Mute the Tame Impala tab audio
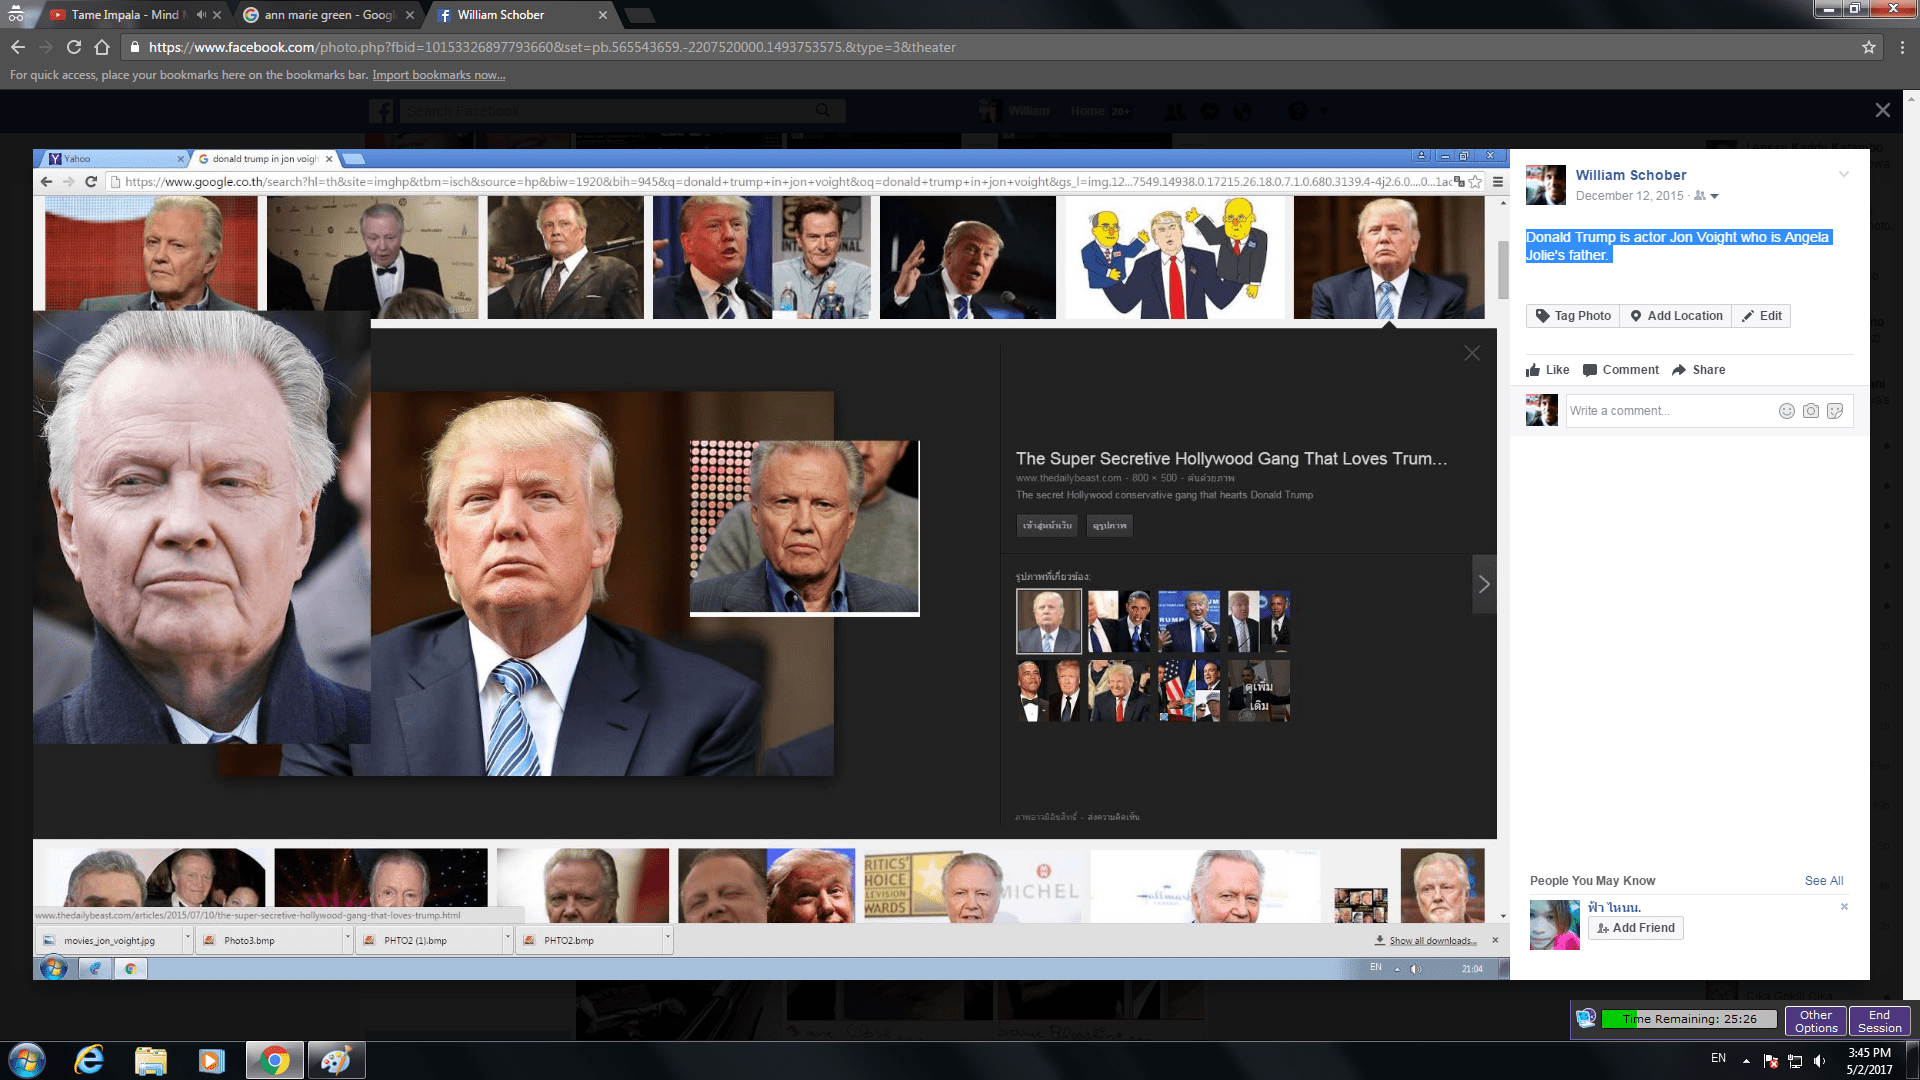This screenshot has height=1080, width=1920. pos(201,15)
